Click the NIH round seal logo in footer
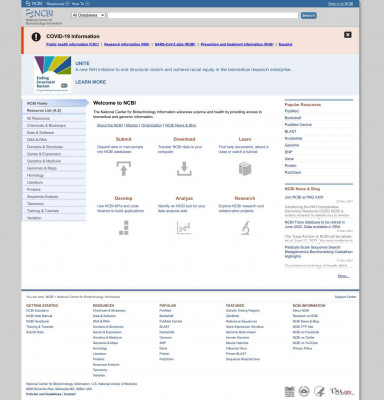The height and width of the screenshot is (400, 384). coord(304,391)
